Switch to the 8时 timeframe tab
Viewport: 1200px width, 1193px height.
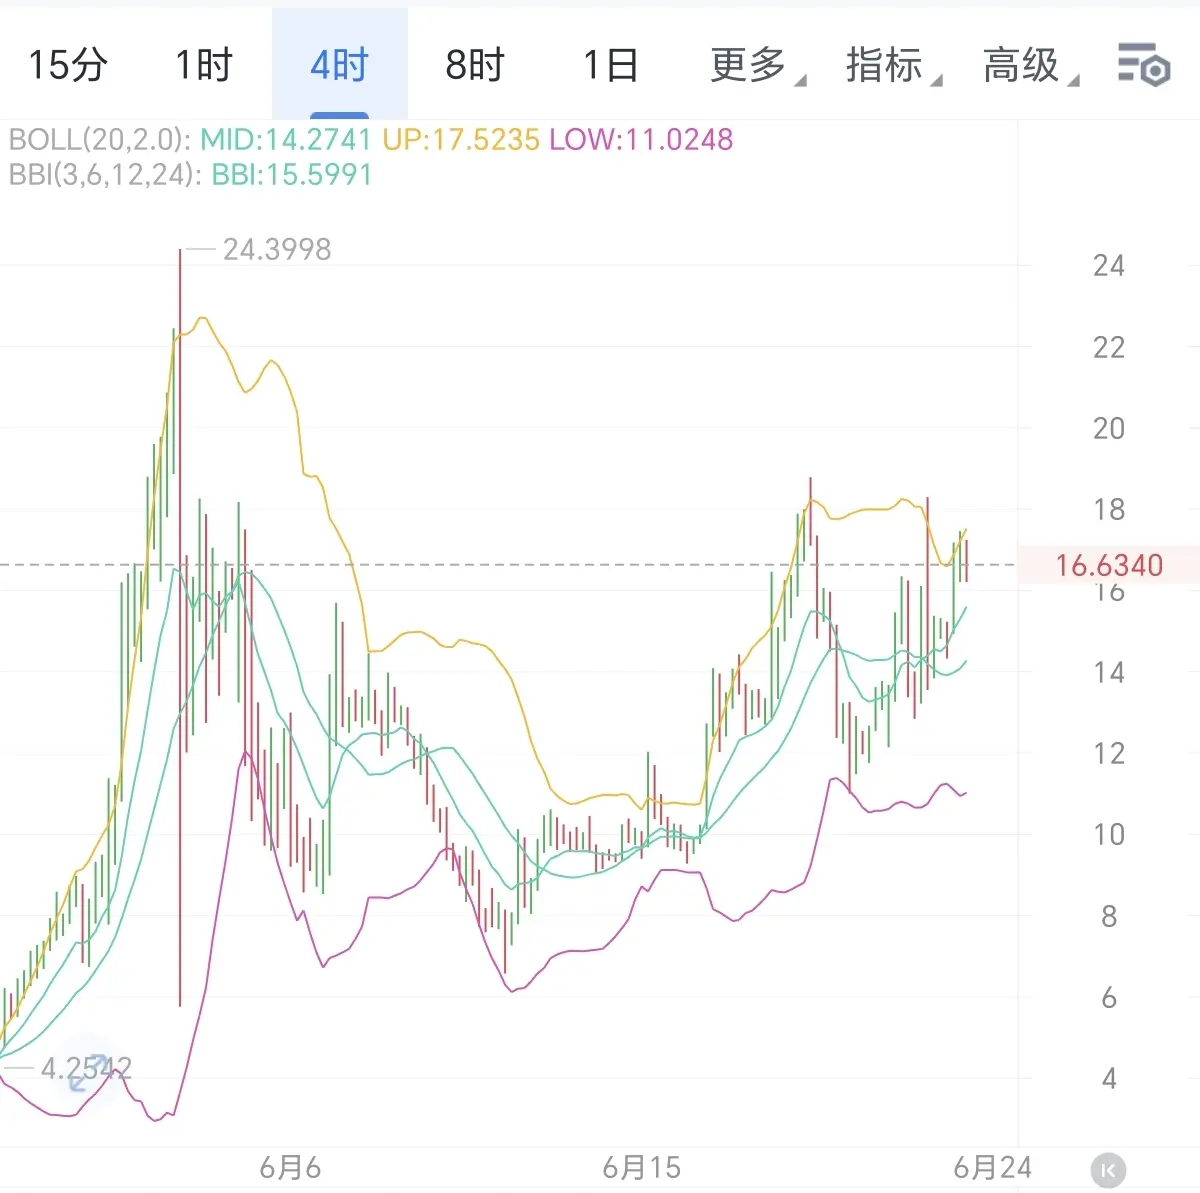475,65
